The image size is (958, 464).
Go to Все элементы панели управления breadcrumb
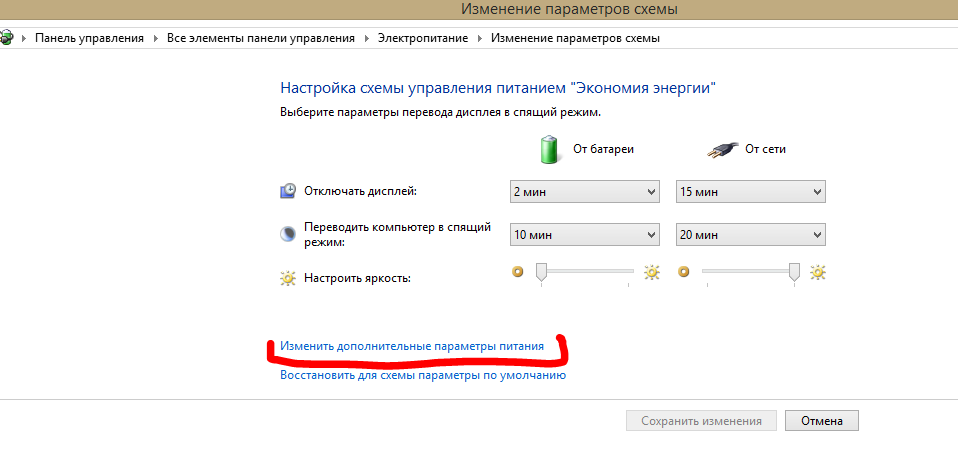coord(261,38)
